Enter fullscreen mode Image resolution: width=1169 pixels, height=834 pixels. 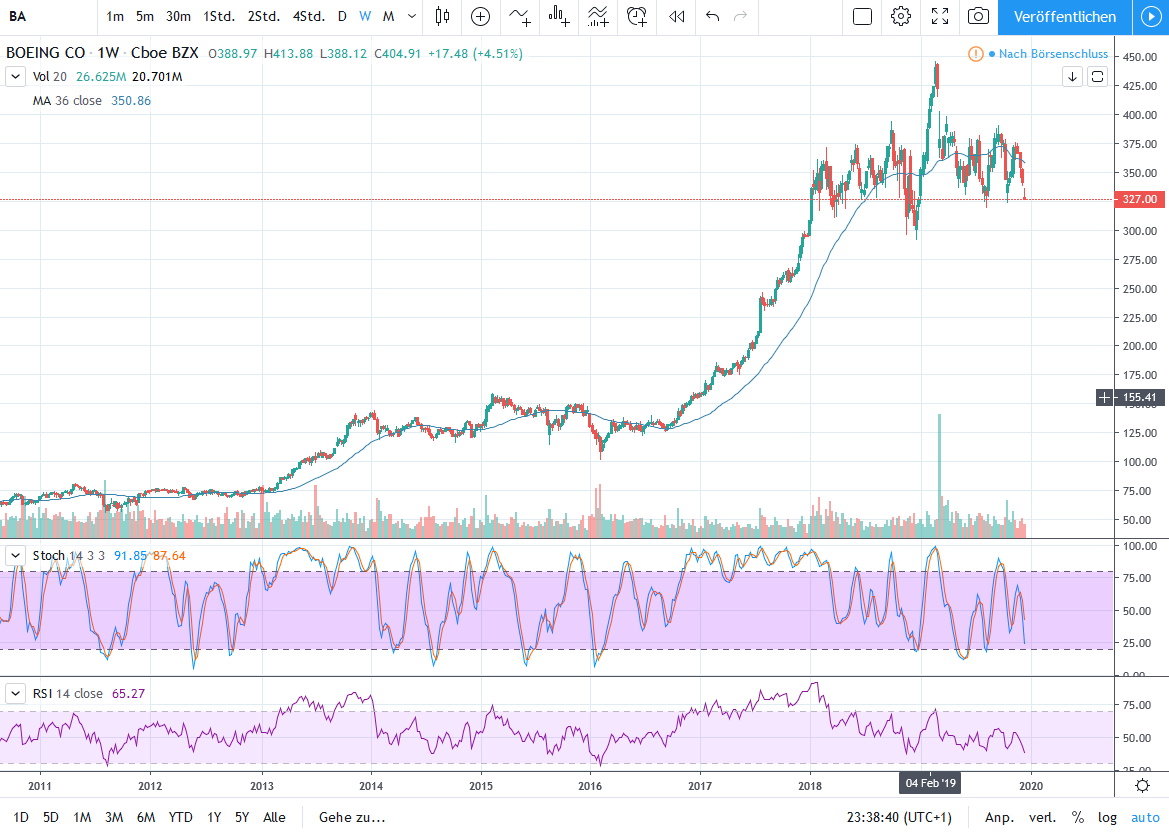940,16
